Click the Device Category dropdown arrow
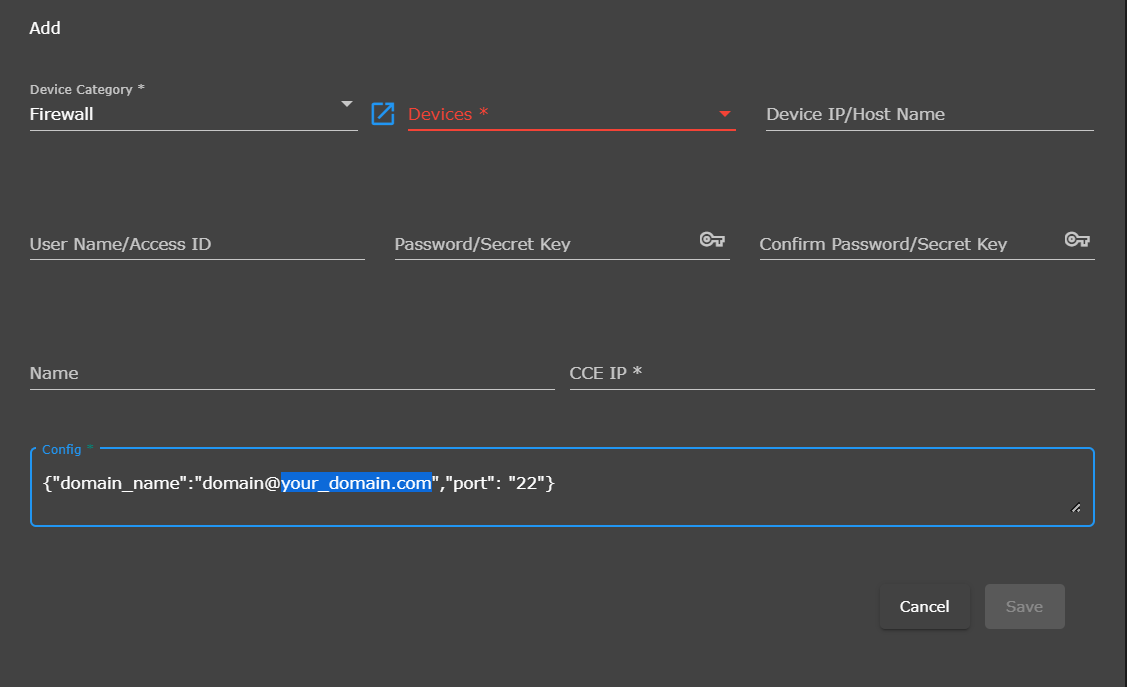The width and height of the screenshot is (1127, 687). (346, 103)
